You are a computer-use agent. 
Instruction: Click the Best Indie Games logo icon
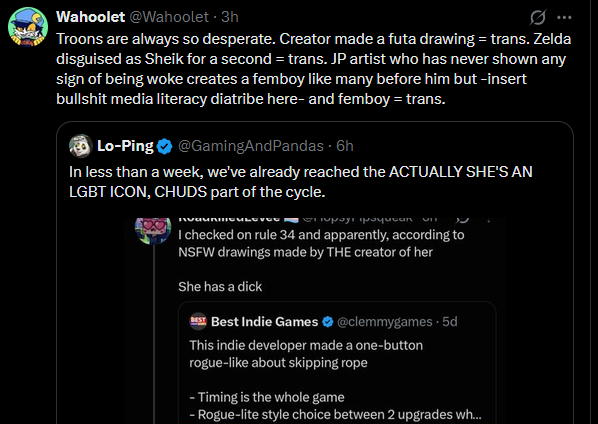(198, 322)
